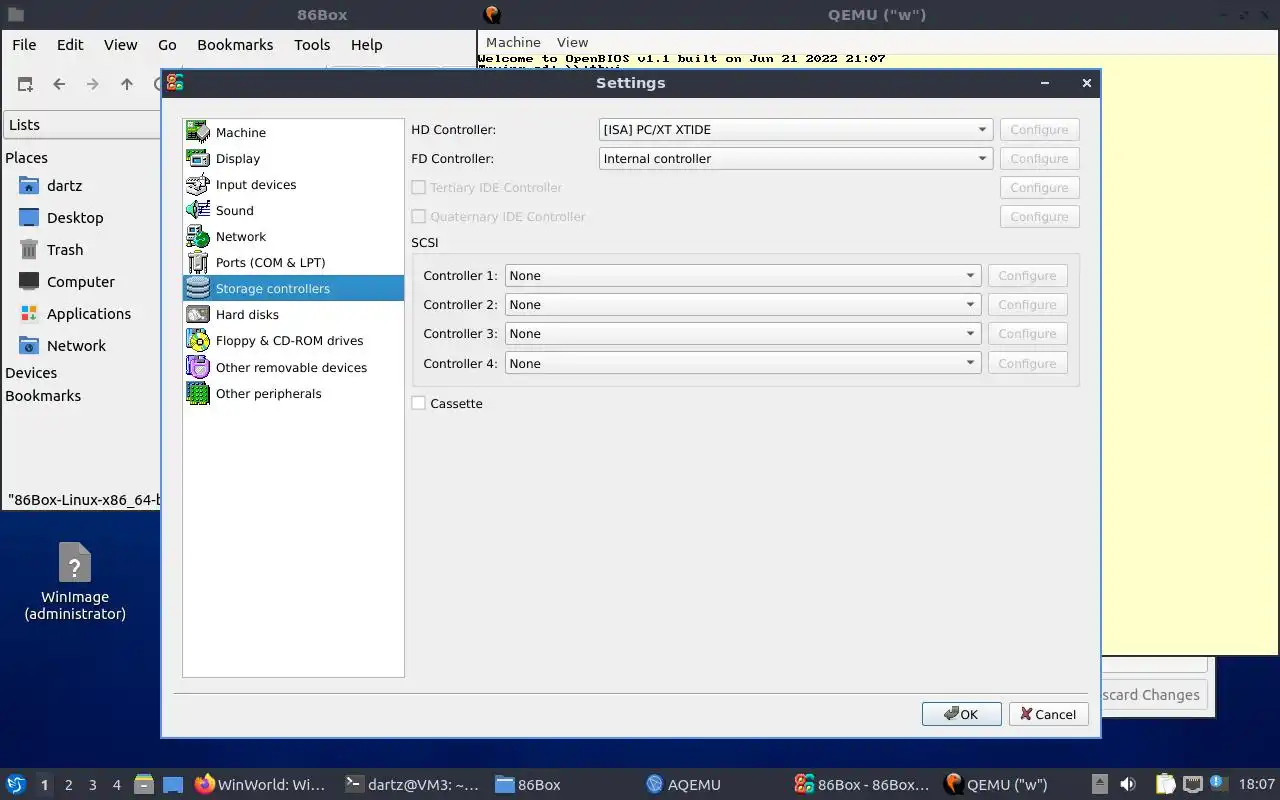Image resolution: width=1280 pixels, height=800 pixels.
Task: Go back in the file manager toolbar
Action: [59, 84]
